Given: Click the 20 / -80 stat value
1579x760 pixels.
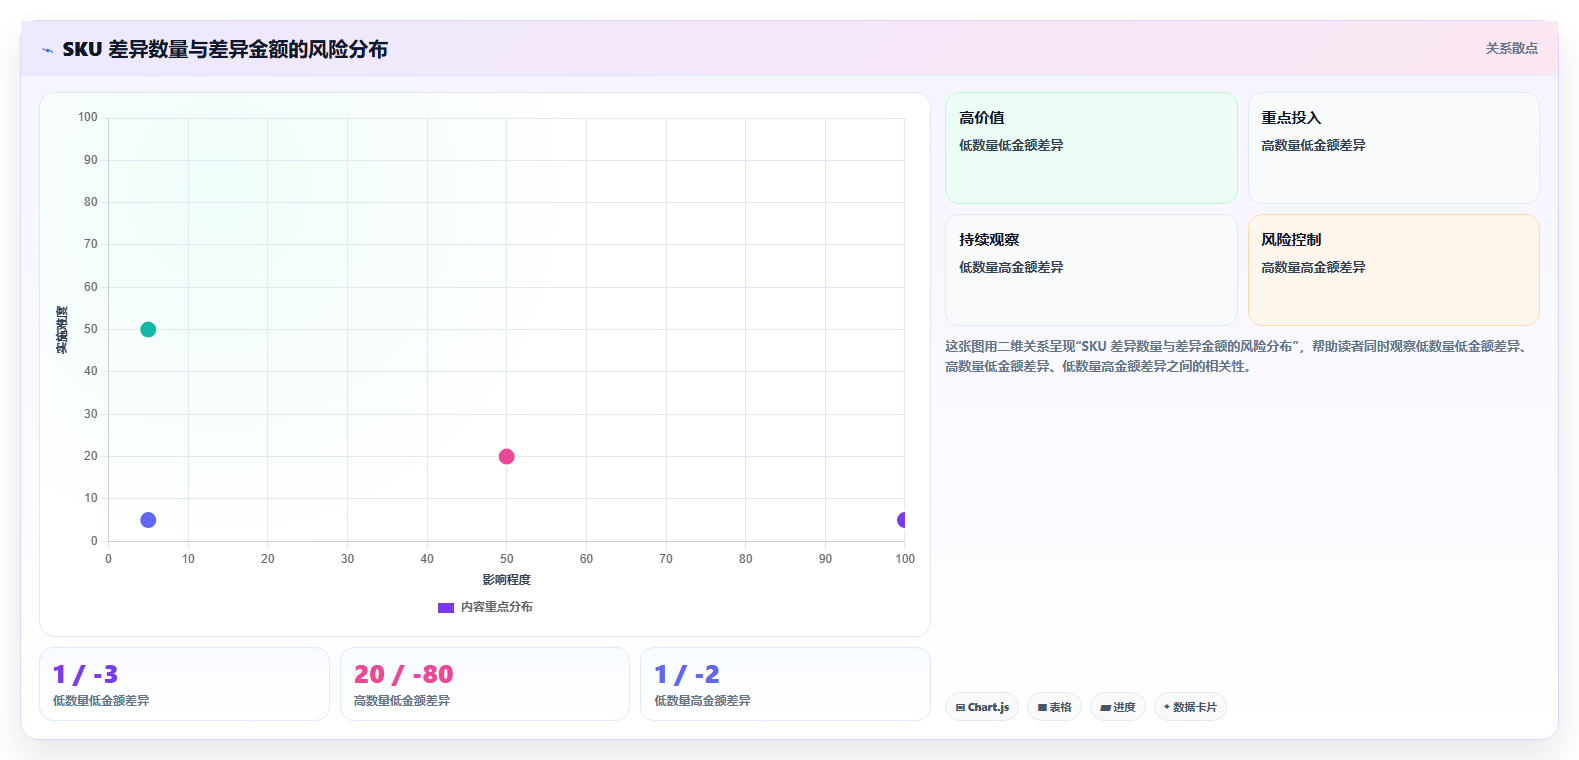Looking at the screenshot, I should [403, 675].
